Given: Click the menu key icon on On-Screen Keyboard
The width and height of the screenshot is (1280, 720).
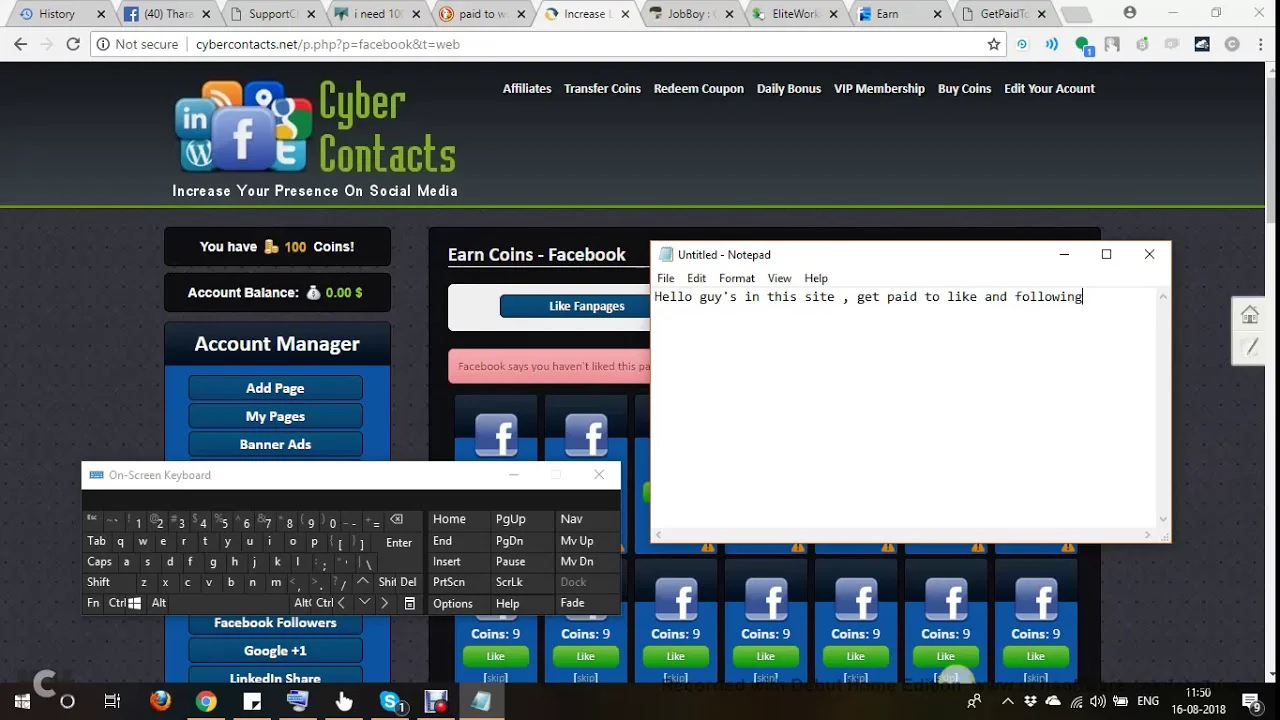Looking at the screenshot, I should coord(409,603).
